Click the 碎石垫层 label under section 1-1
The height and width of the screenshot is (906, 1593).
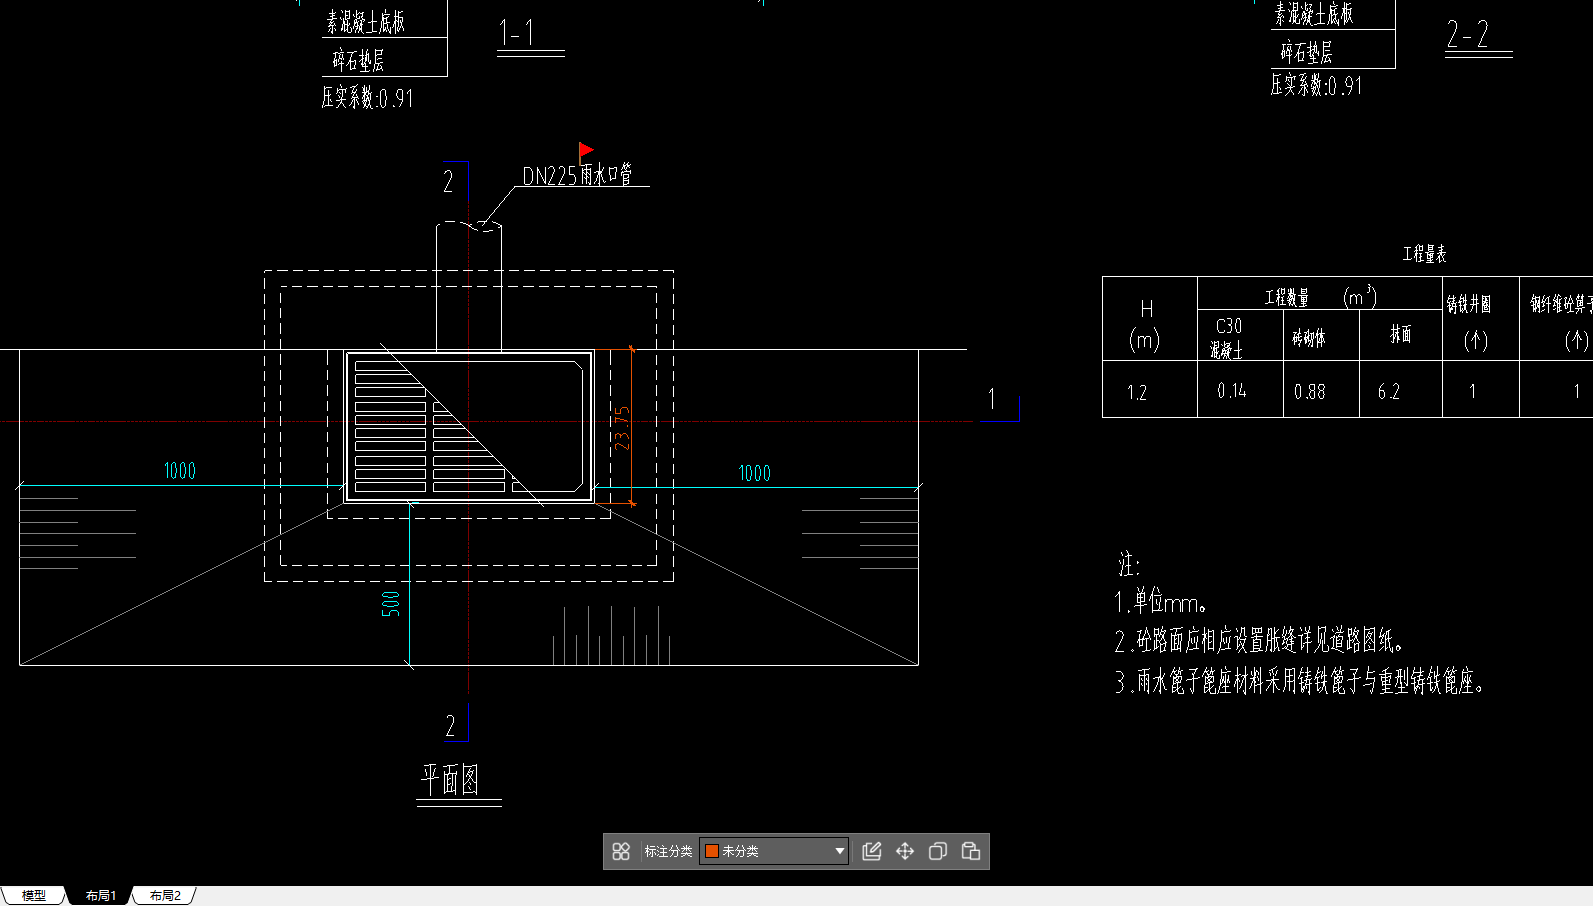358,60
